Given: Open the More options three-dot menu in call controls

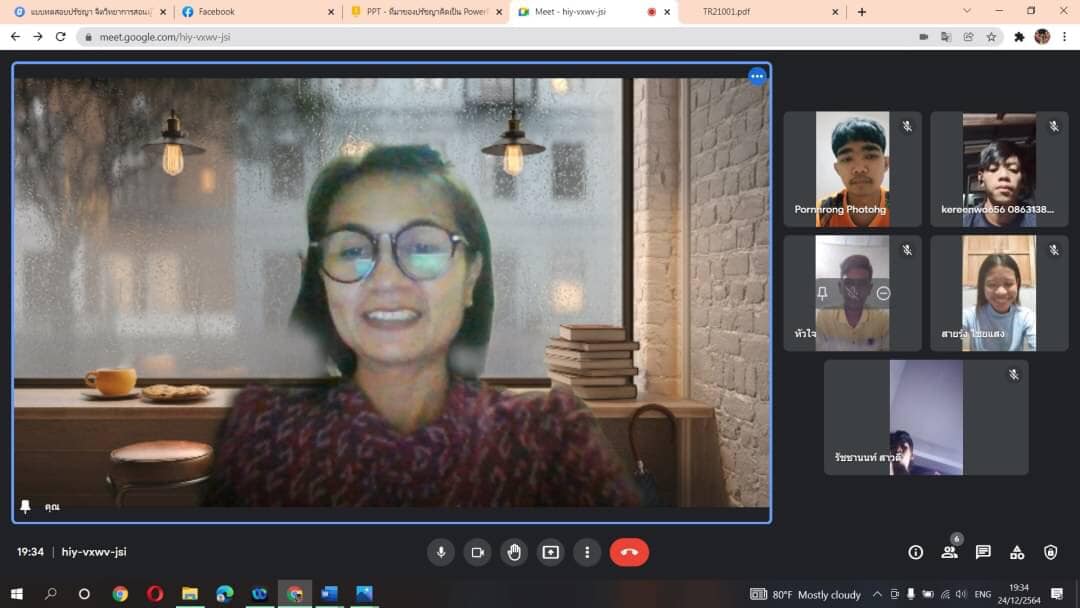Looking at the screenshot, I should pyautogui.click(x=587, y=552).
